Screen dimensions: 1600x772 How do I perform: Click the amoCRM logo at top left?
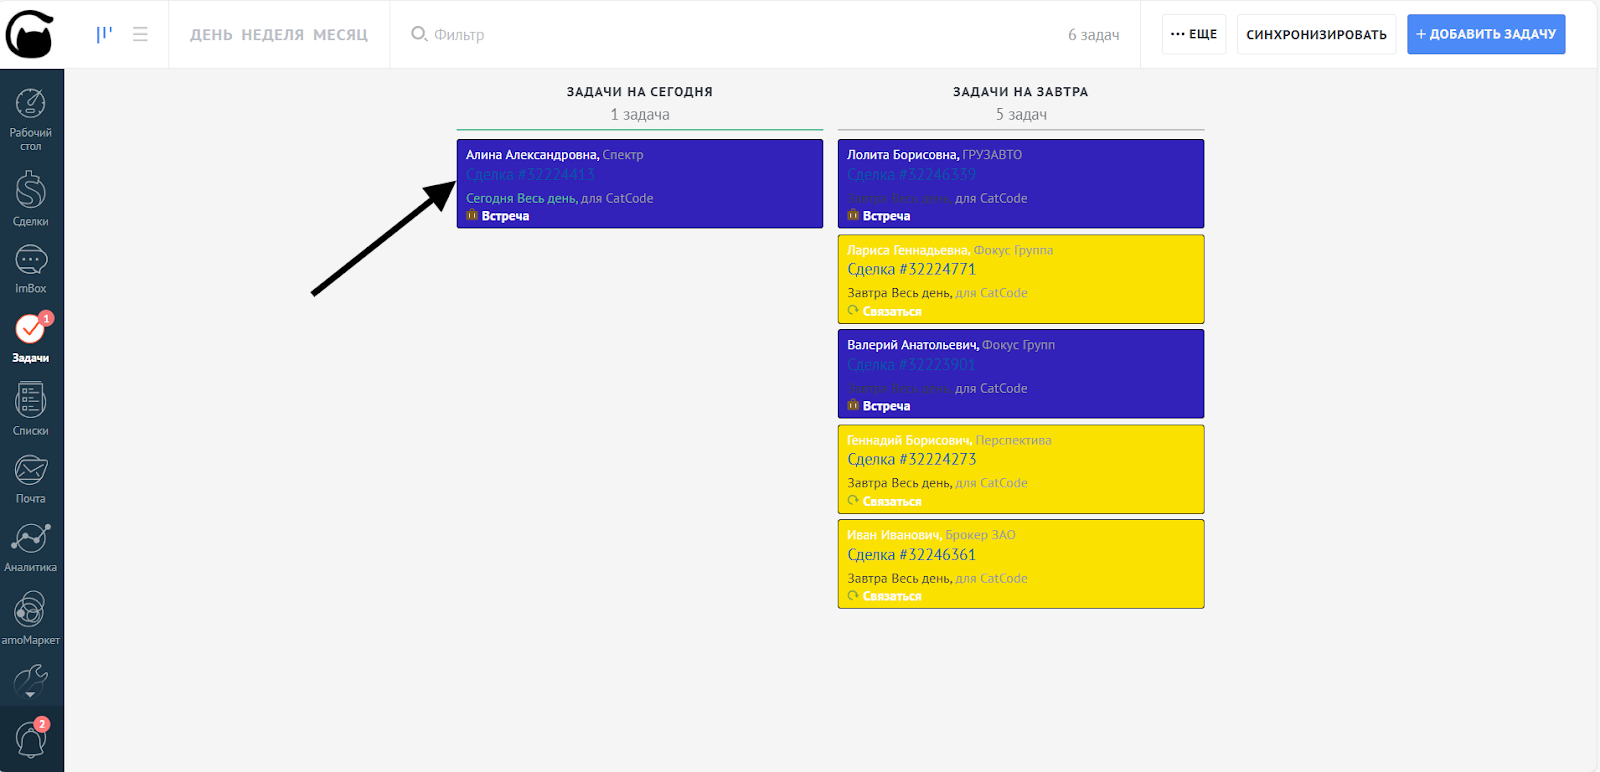[30, 34]
